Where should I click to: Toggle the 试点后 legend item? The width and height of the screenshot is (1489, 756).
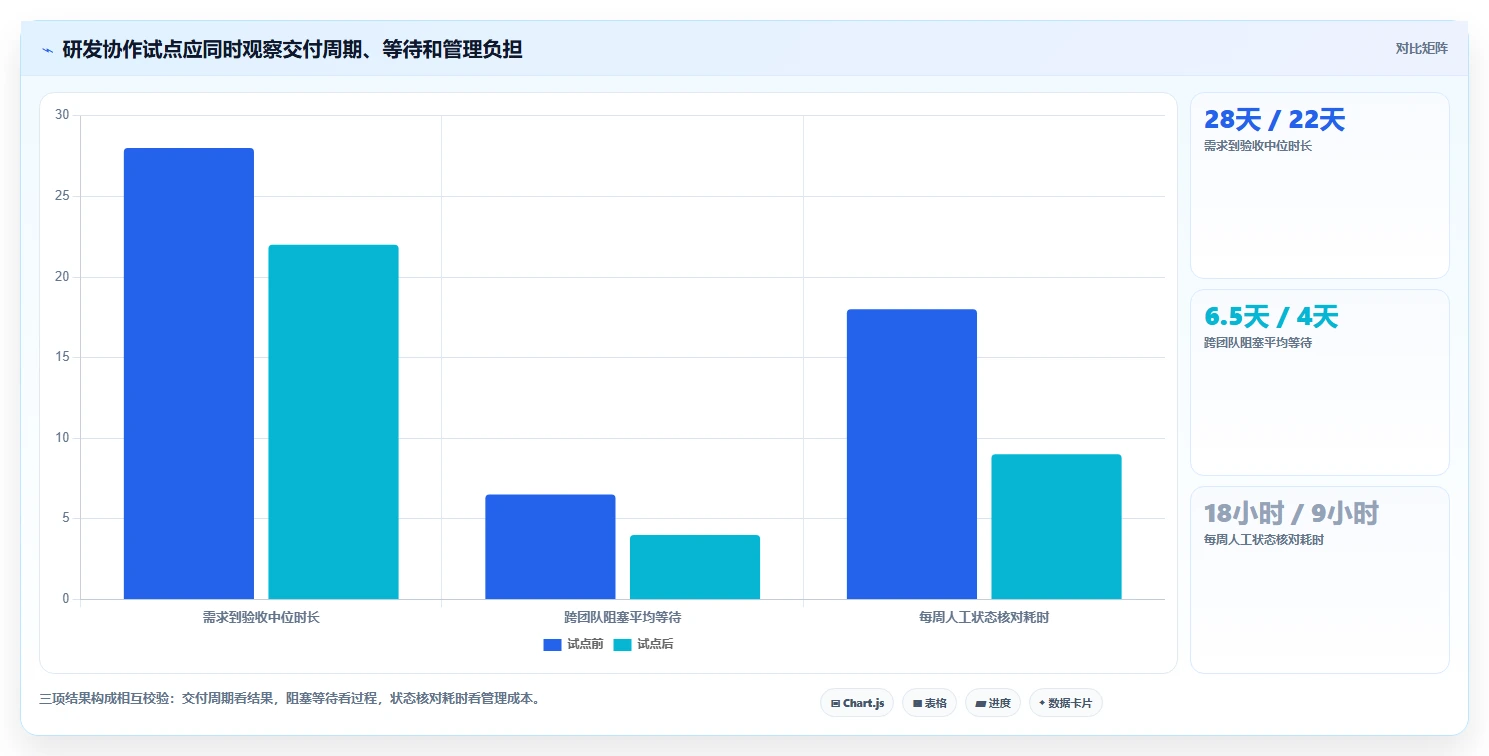(643, 644)
